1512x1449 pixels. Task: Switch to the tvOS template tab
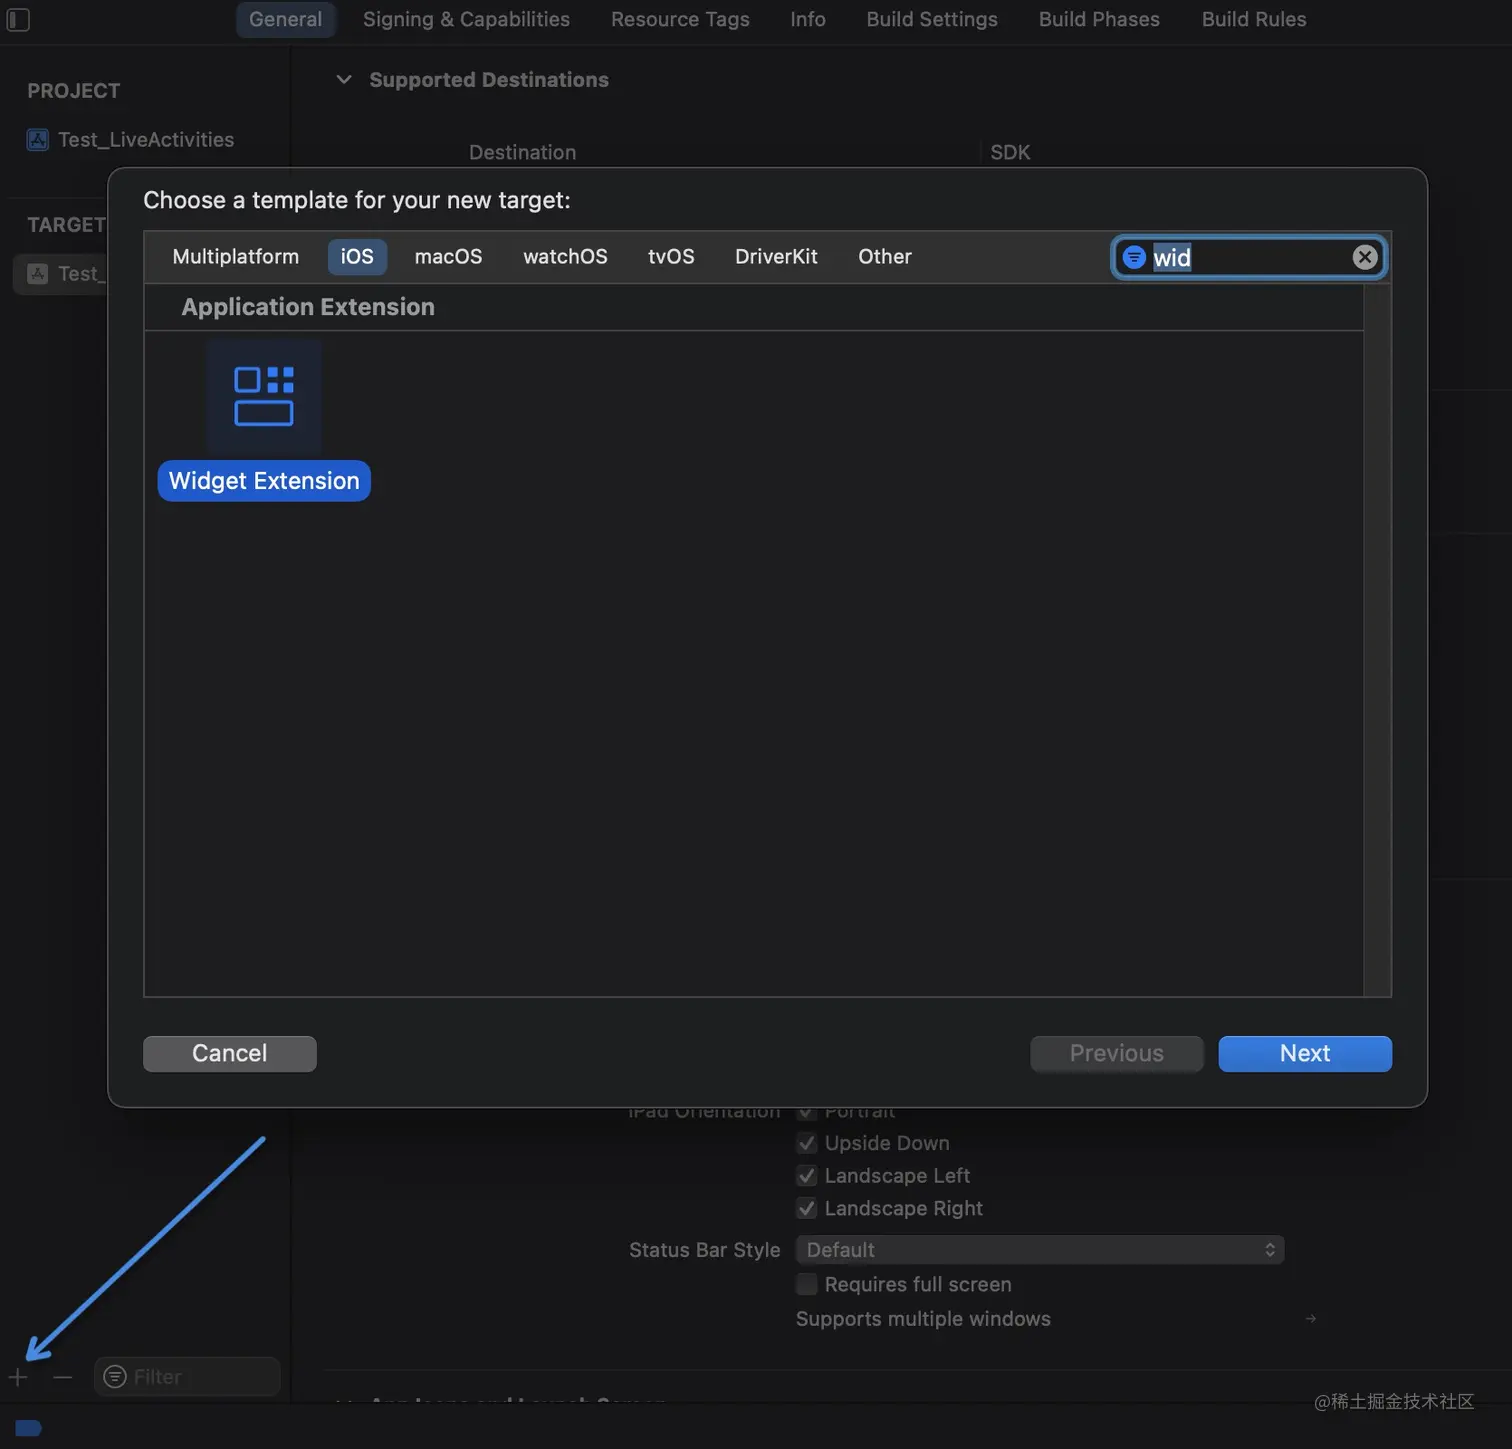(x=671, y=257)
